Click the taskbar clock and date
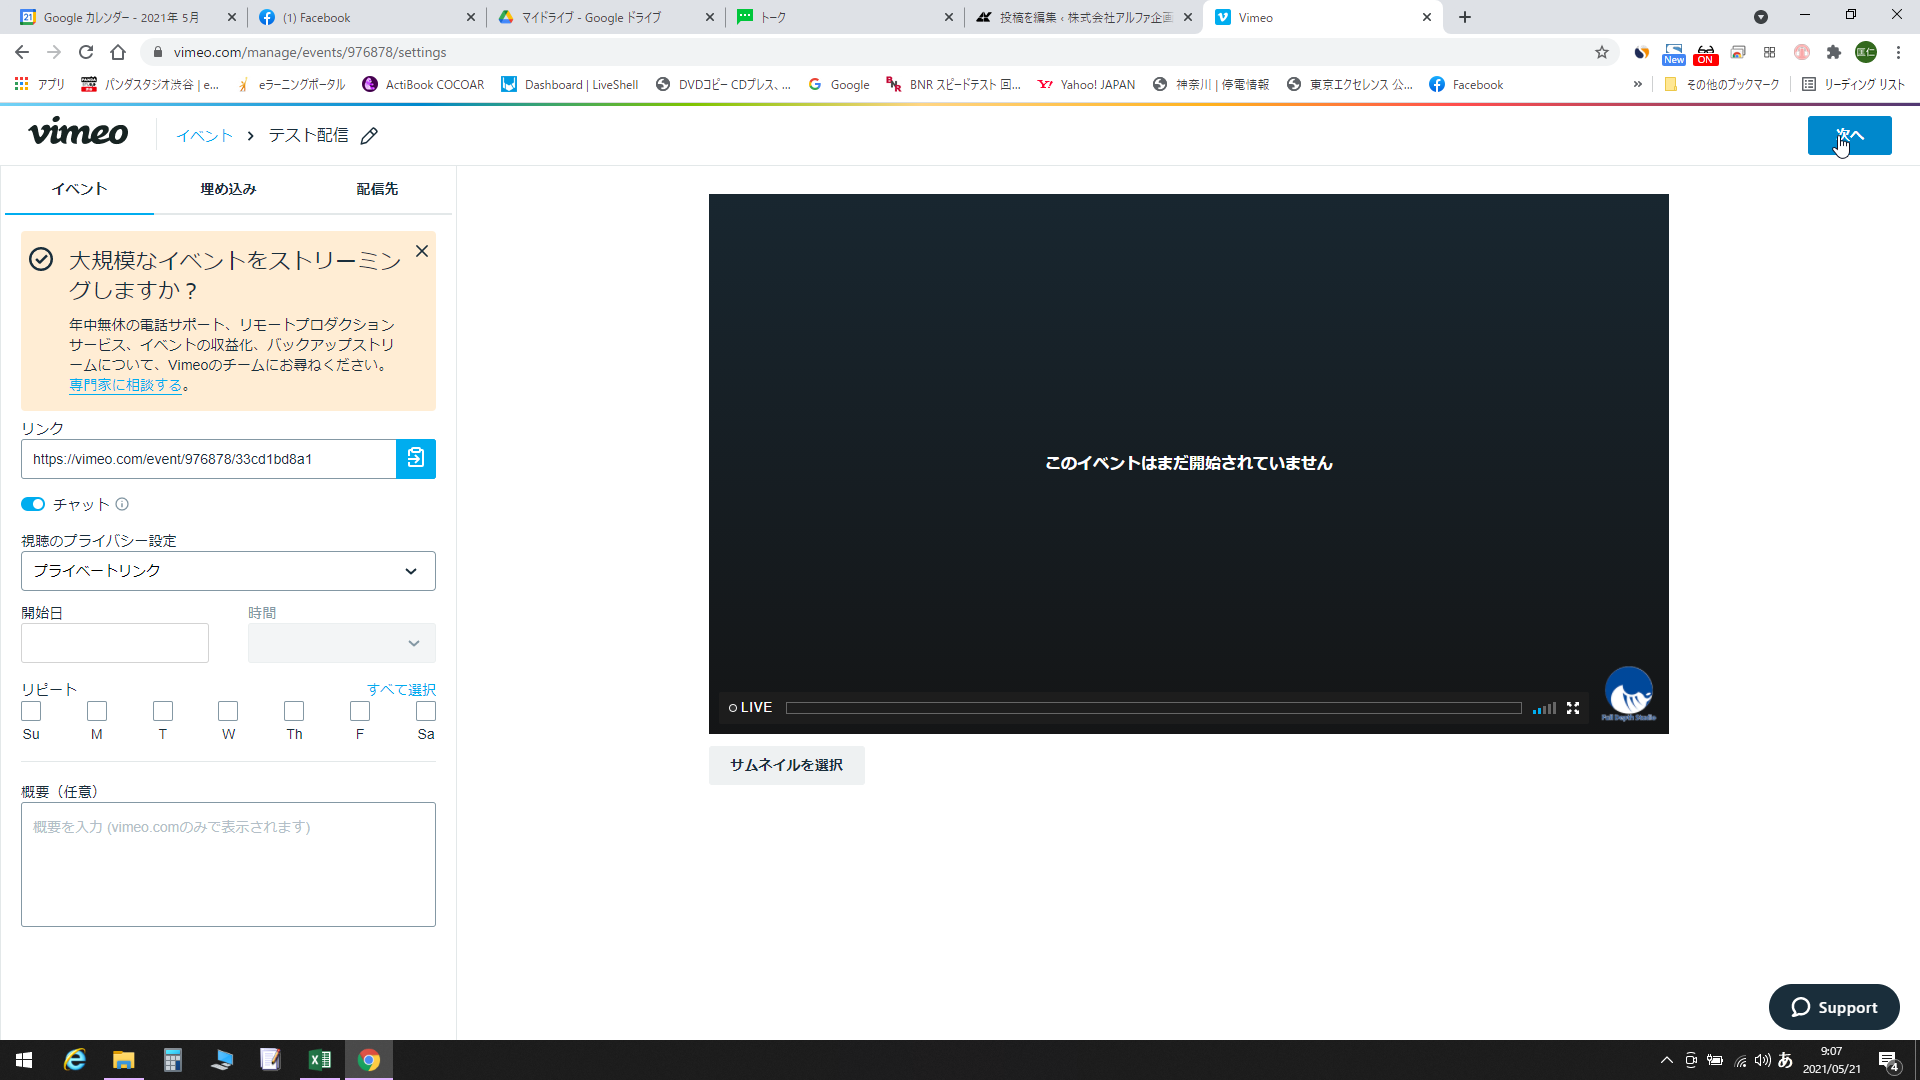 pyautogui.click(x=1831, y=1060)
